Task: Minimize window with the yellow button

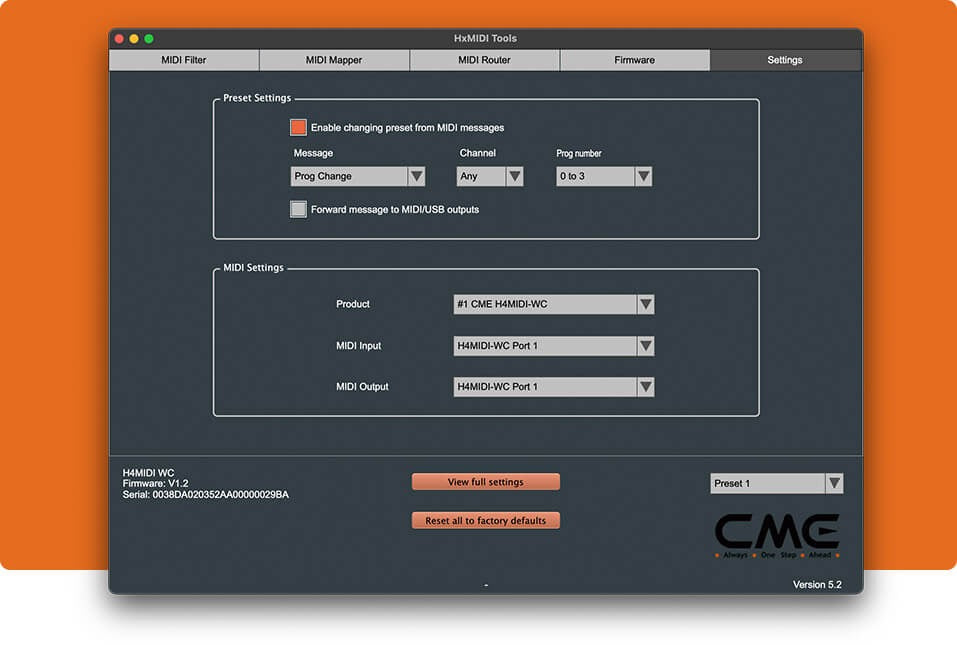Action: click(x=134, y=39)
